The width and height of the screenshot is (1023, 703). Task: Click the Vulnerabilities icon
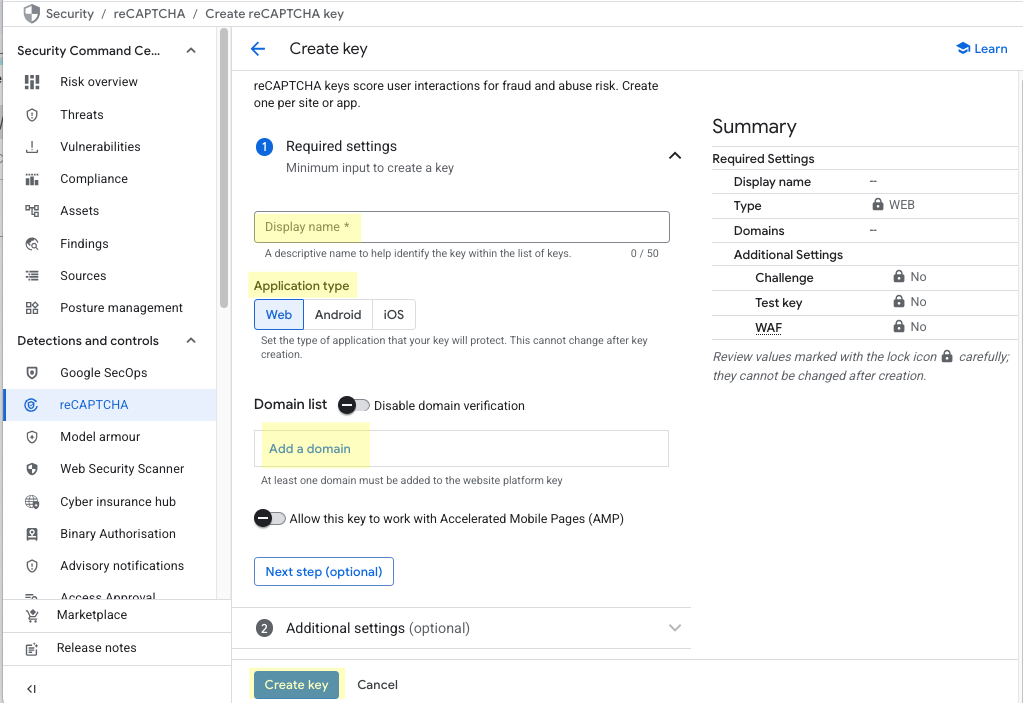coord(32,147)
